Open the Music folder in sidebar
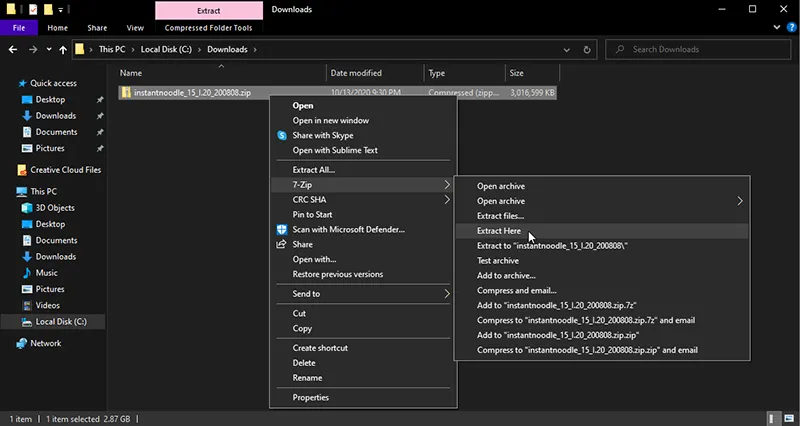The image size is (800, 426). coord(47,272)
